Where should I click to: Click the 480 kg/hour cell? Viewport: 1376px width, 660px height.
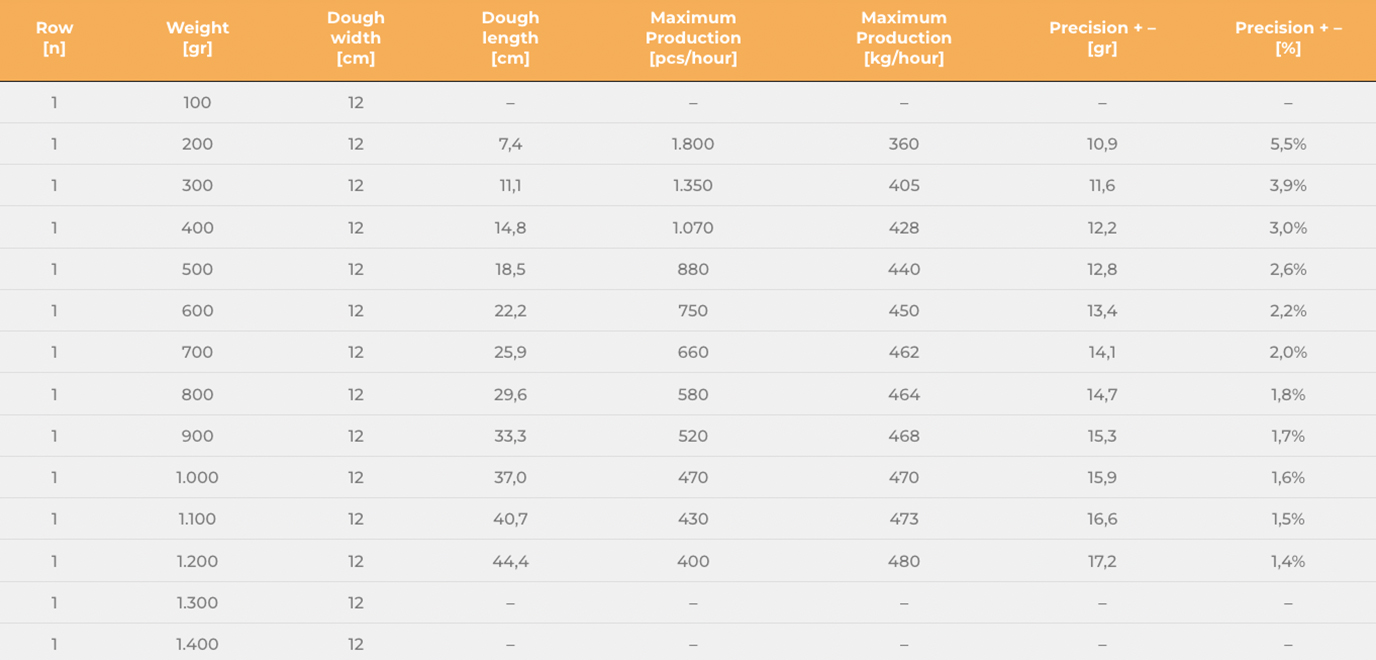(903, 562)
